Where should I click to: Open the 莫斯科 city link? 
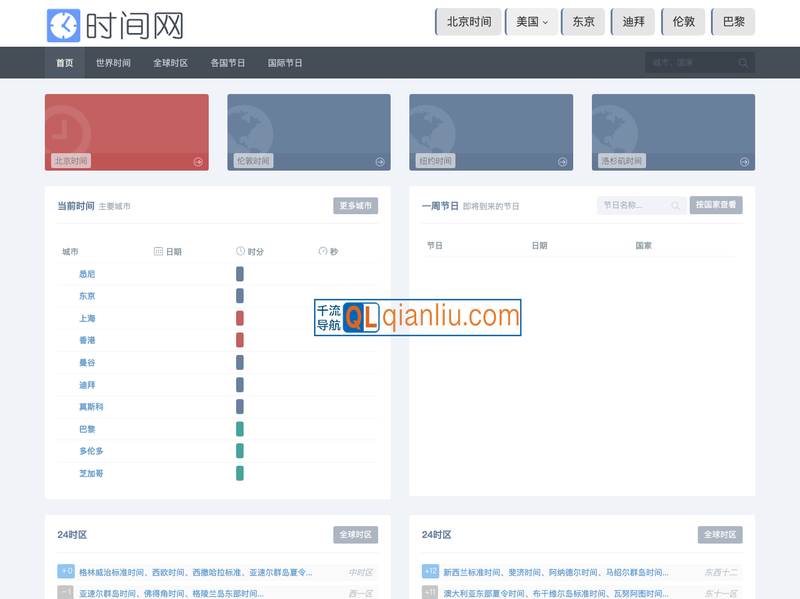coord(91,407)
